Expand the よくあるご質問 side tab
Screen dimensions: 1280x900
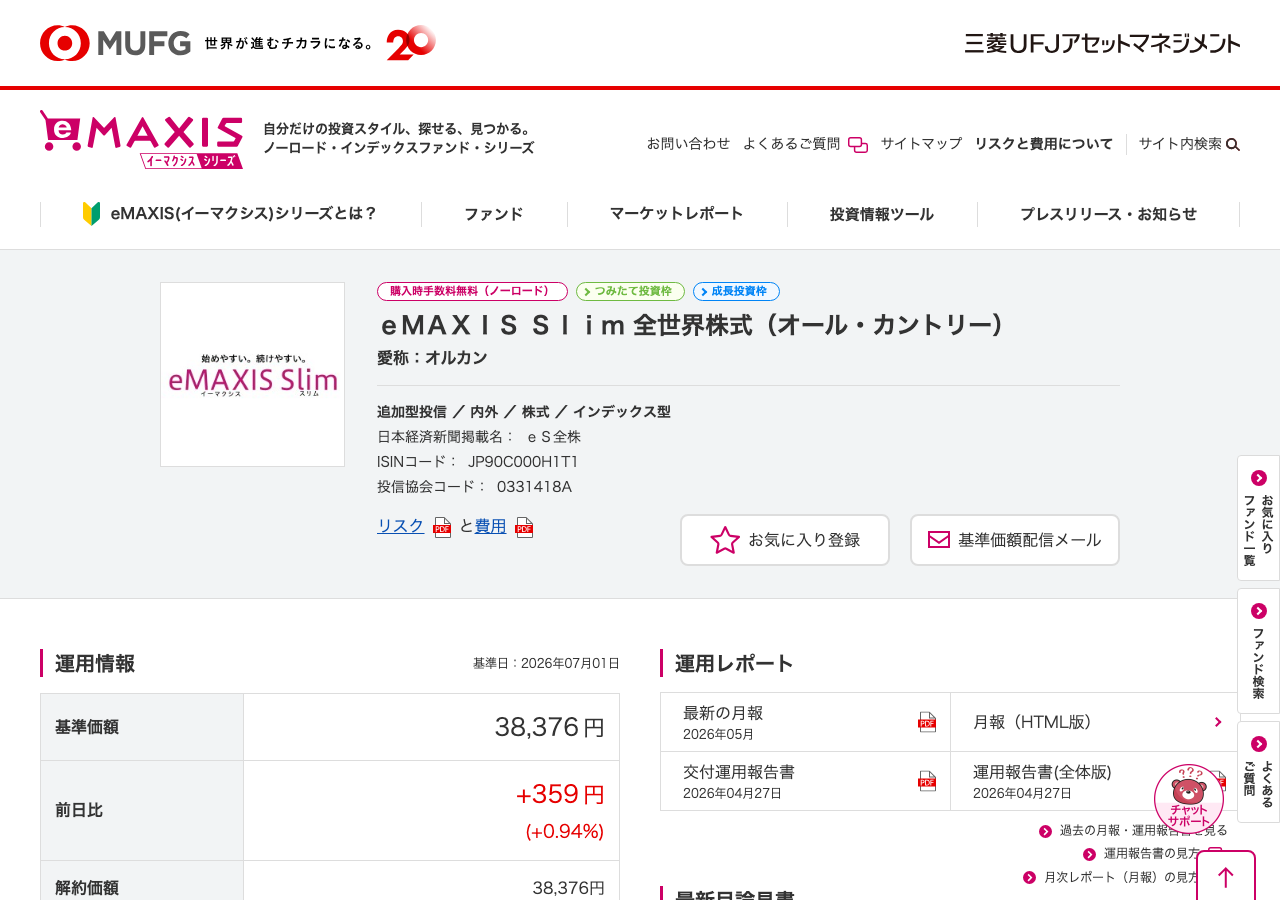[1258, 772]
